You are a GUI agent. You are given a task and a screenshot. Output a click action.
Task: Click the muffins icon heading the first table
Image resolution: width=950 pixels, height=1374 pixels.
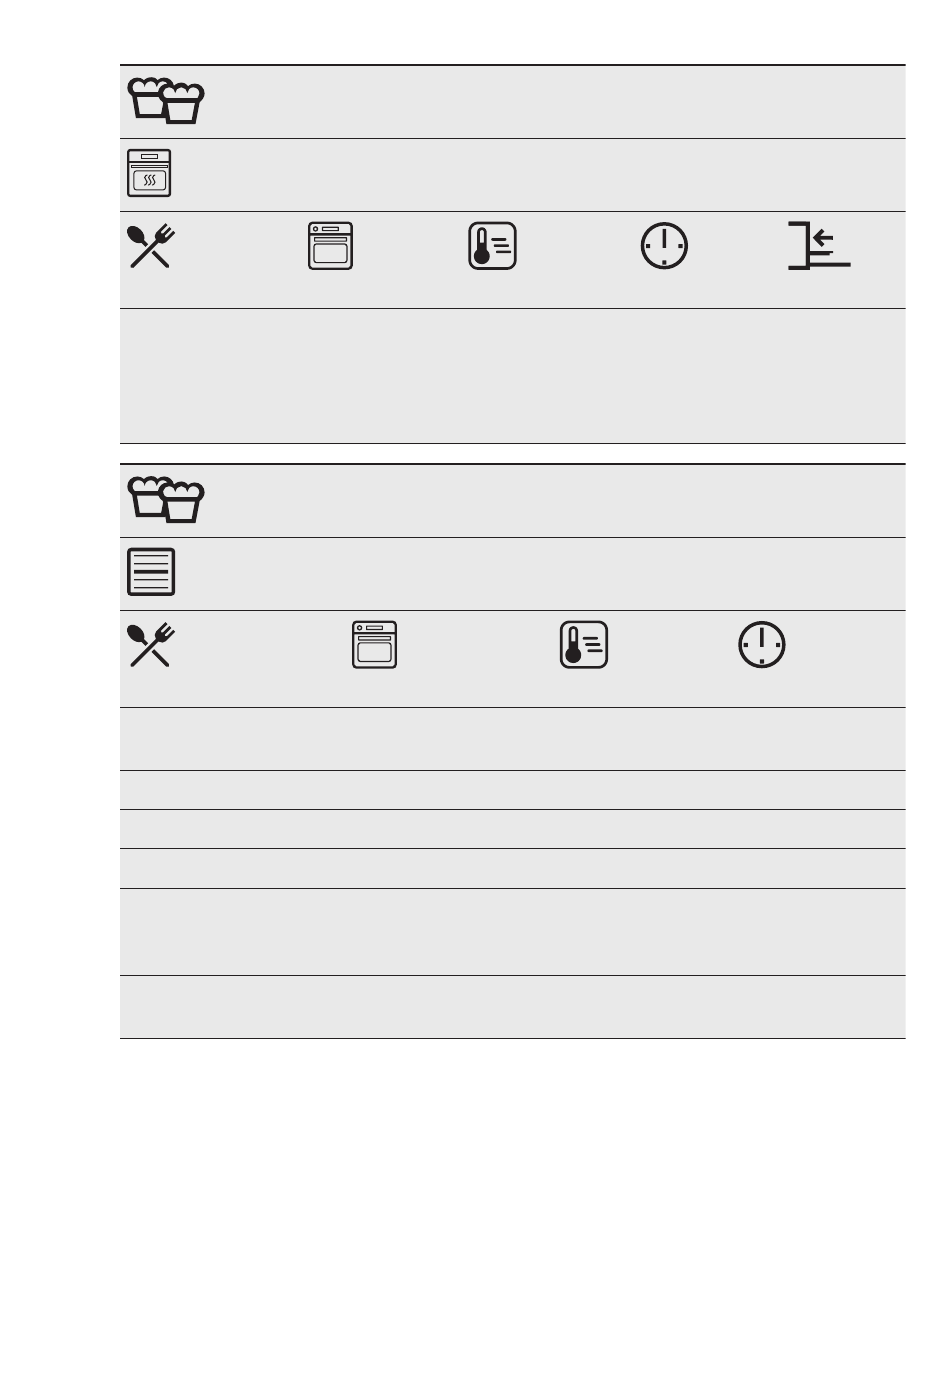[x=166, y=101]
